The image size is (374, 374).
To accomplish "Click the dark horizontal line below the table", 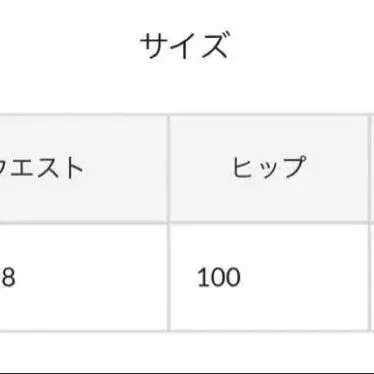I will (187, 373).
